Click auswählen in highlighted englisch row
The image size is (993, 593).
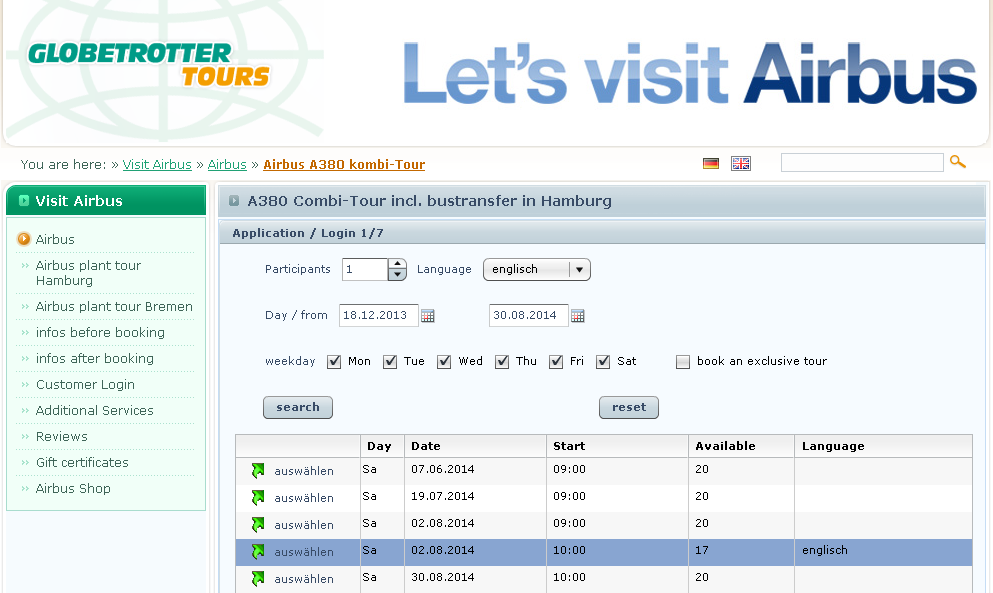[304, 552]
